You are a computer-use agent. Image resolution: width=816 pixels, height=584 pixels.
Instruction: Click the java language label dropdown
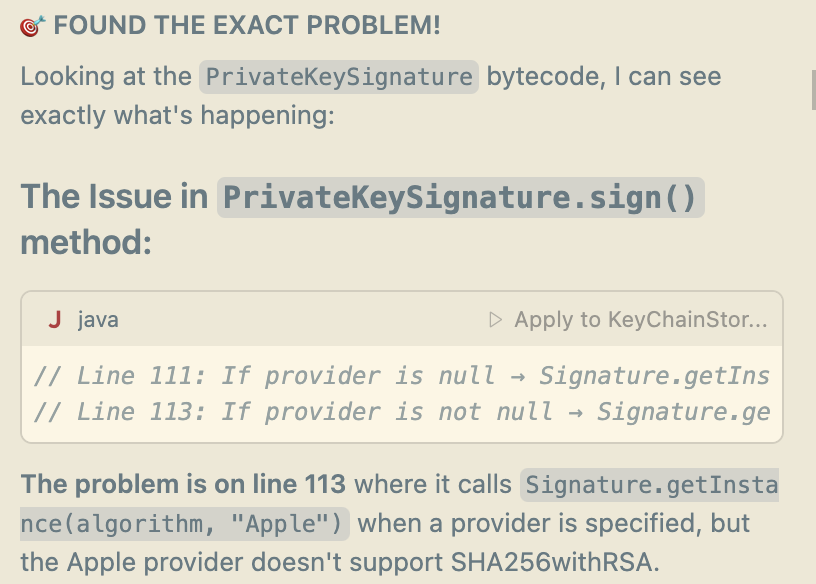[x=96, y=320]
